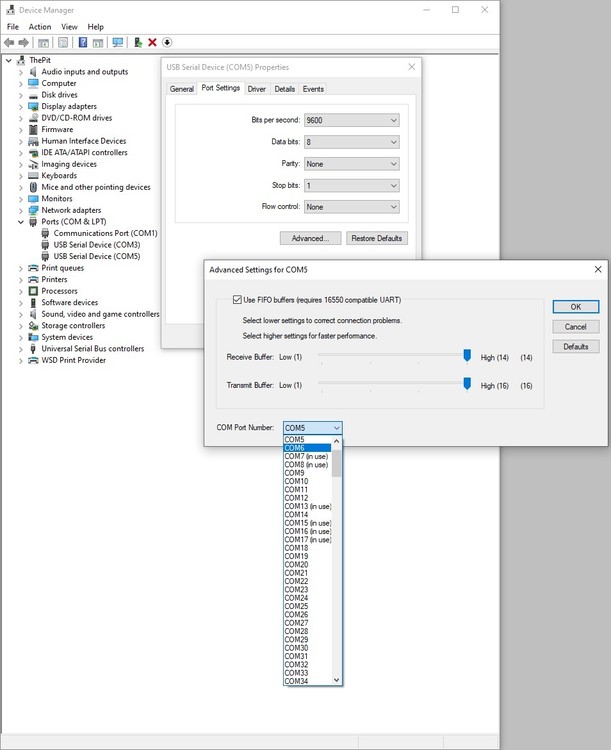
Task: Collapse the Ports (COM & LPT) node
Action: pyautogui.click(x=21, y=222)
